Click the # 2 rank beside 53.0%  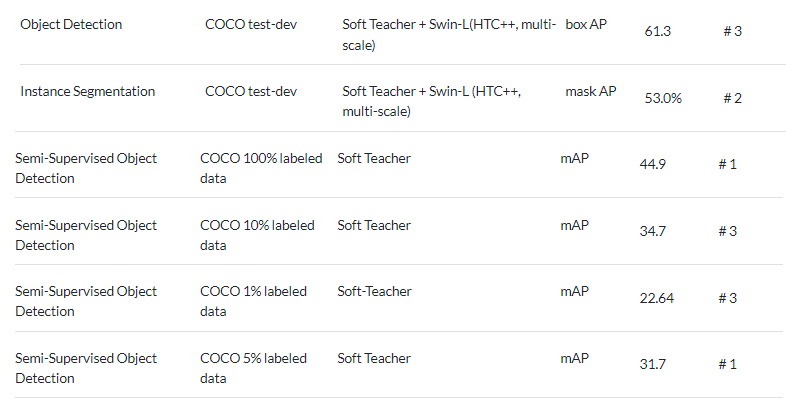[x=732, y=98]
